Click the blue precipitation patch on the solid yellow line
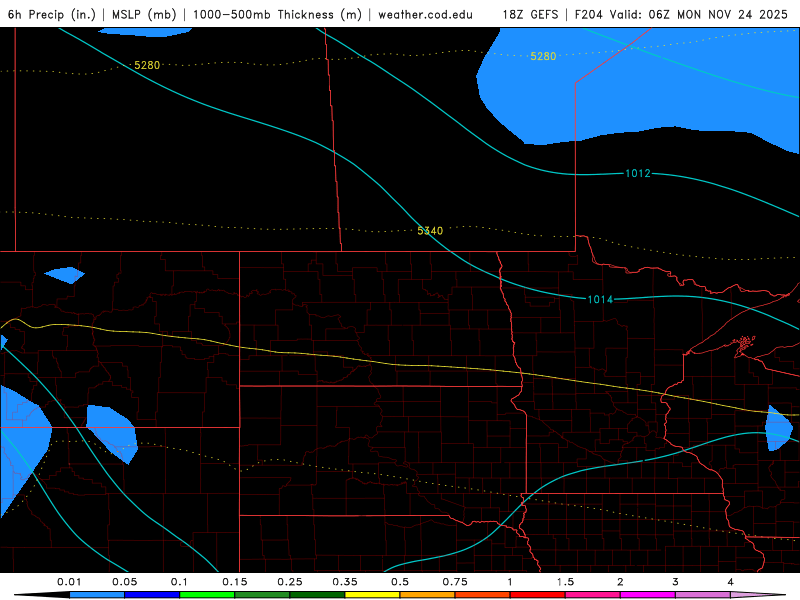Screen dimensions: 800x600 (x=779, y=428)
